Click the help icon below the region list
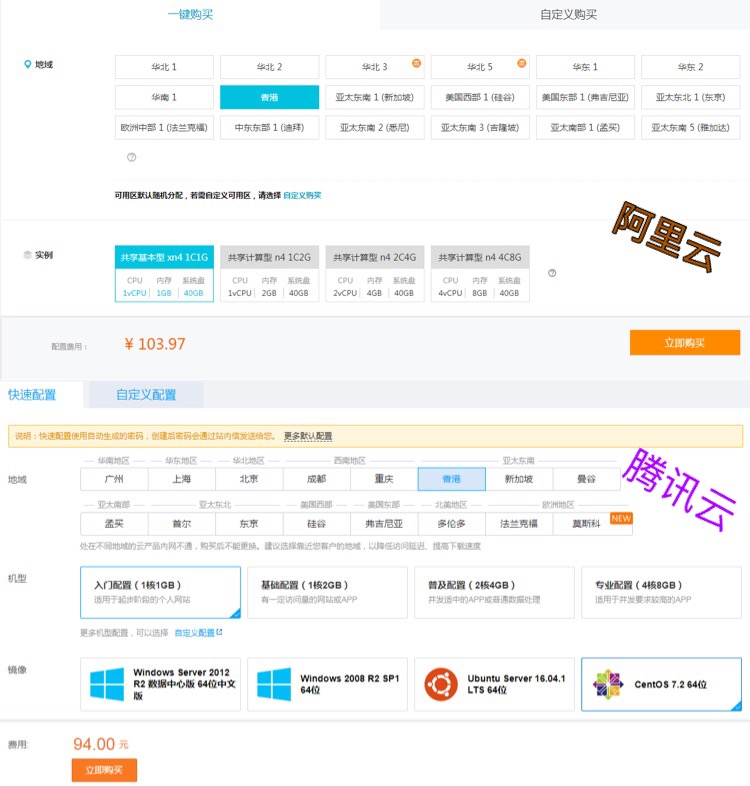 point(131,157)
